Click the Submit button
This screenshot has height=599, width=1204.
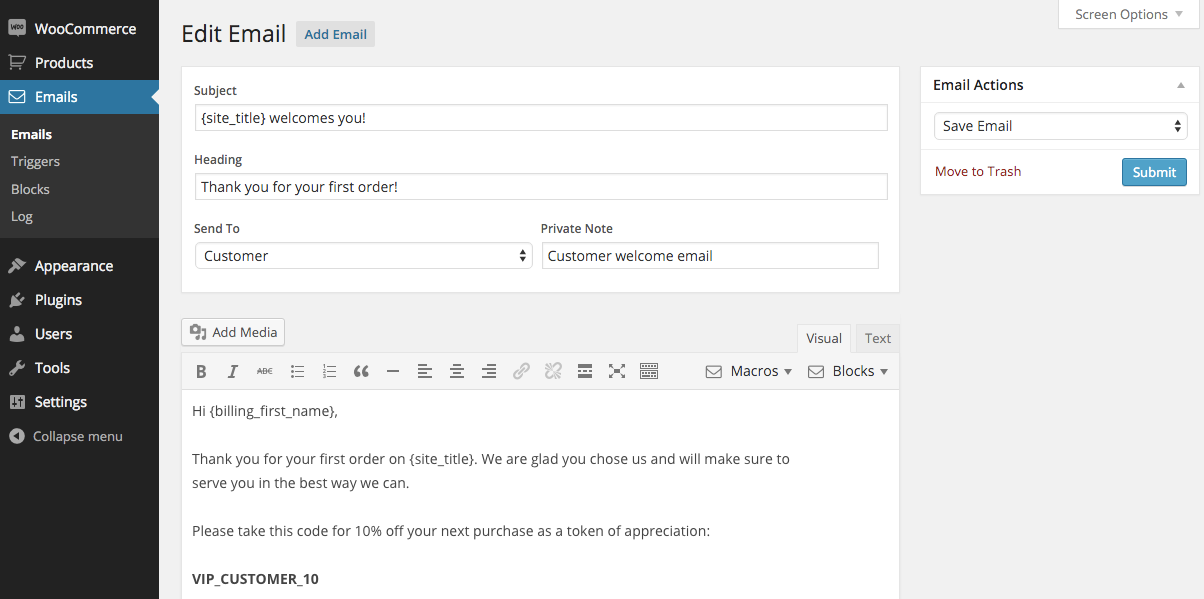point(1154,172)
